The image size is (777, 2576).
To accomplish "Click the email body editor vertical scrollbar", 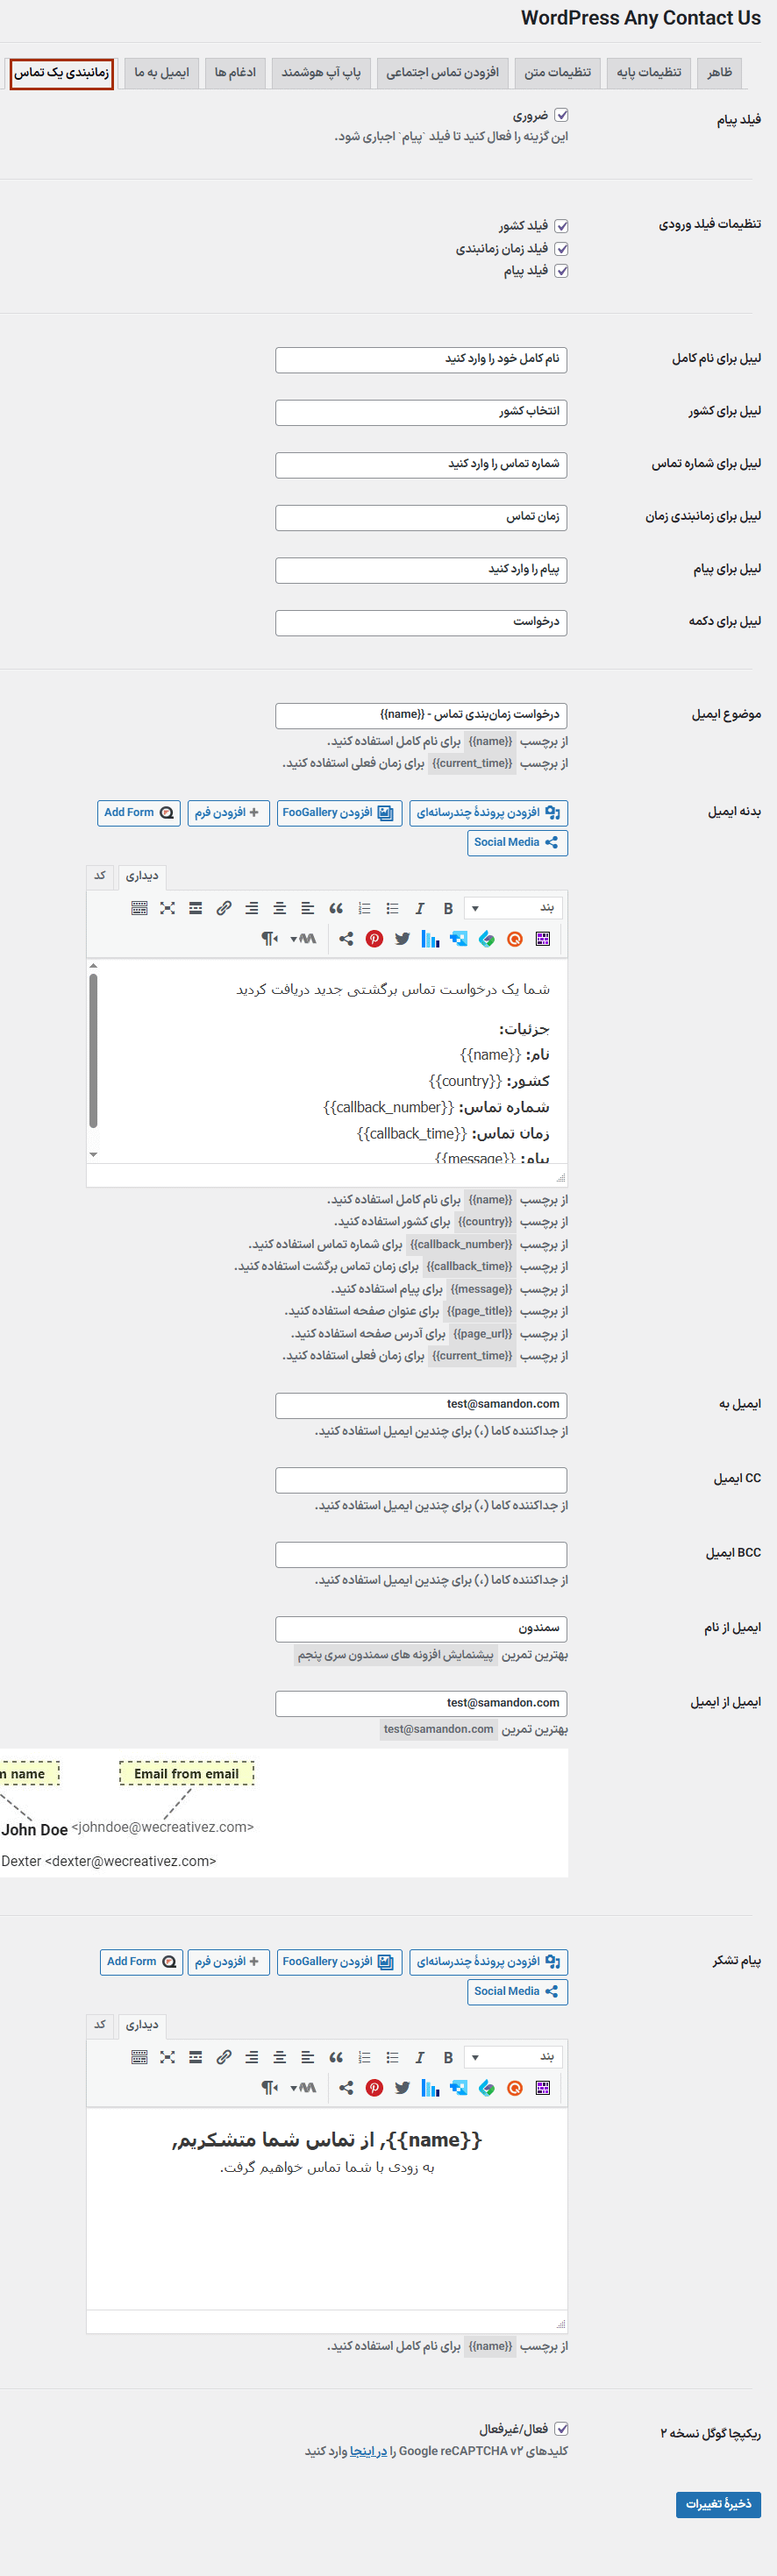I will (93, 1050).
